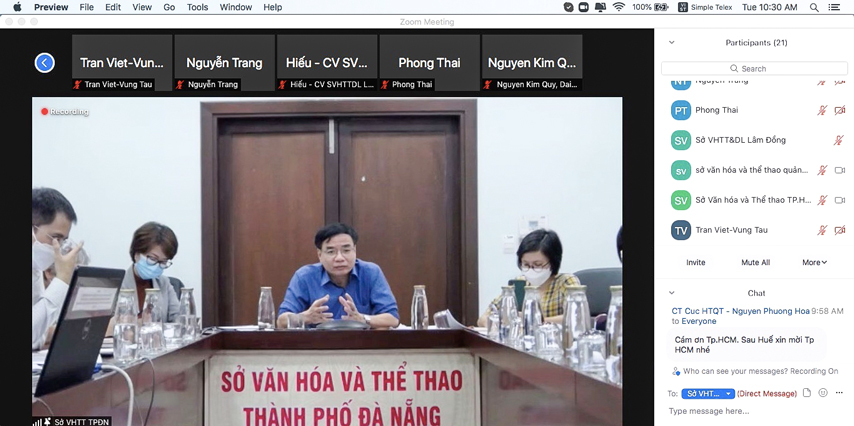Click the battery status icon
Viewport: 854px width, 426px height.
point(661,7)
